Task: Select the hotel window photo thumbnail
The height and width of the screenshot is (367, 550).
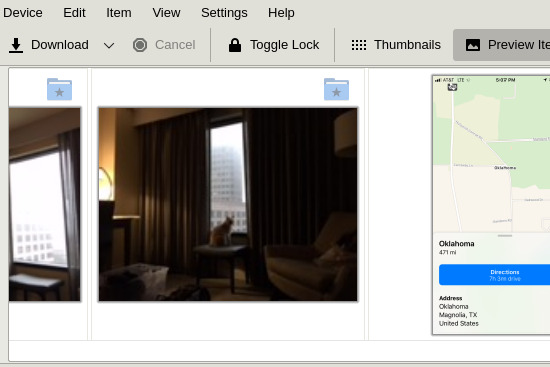Action: (45, 205)
